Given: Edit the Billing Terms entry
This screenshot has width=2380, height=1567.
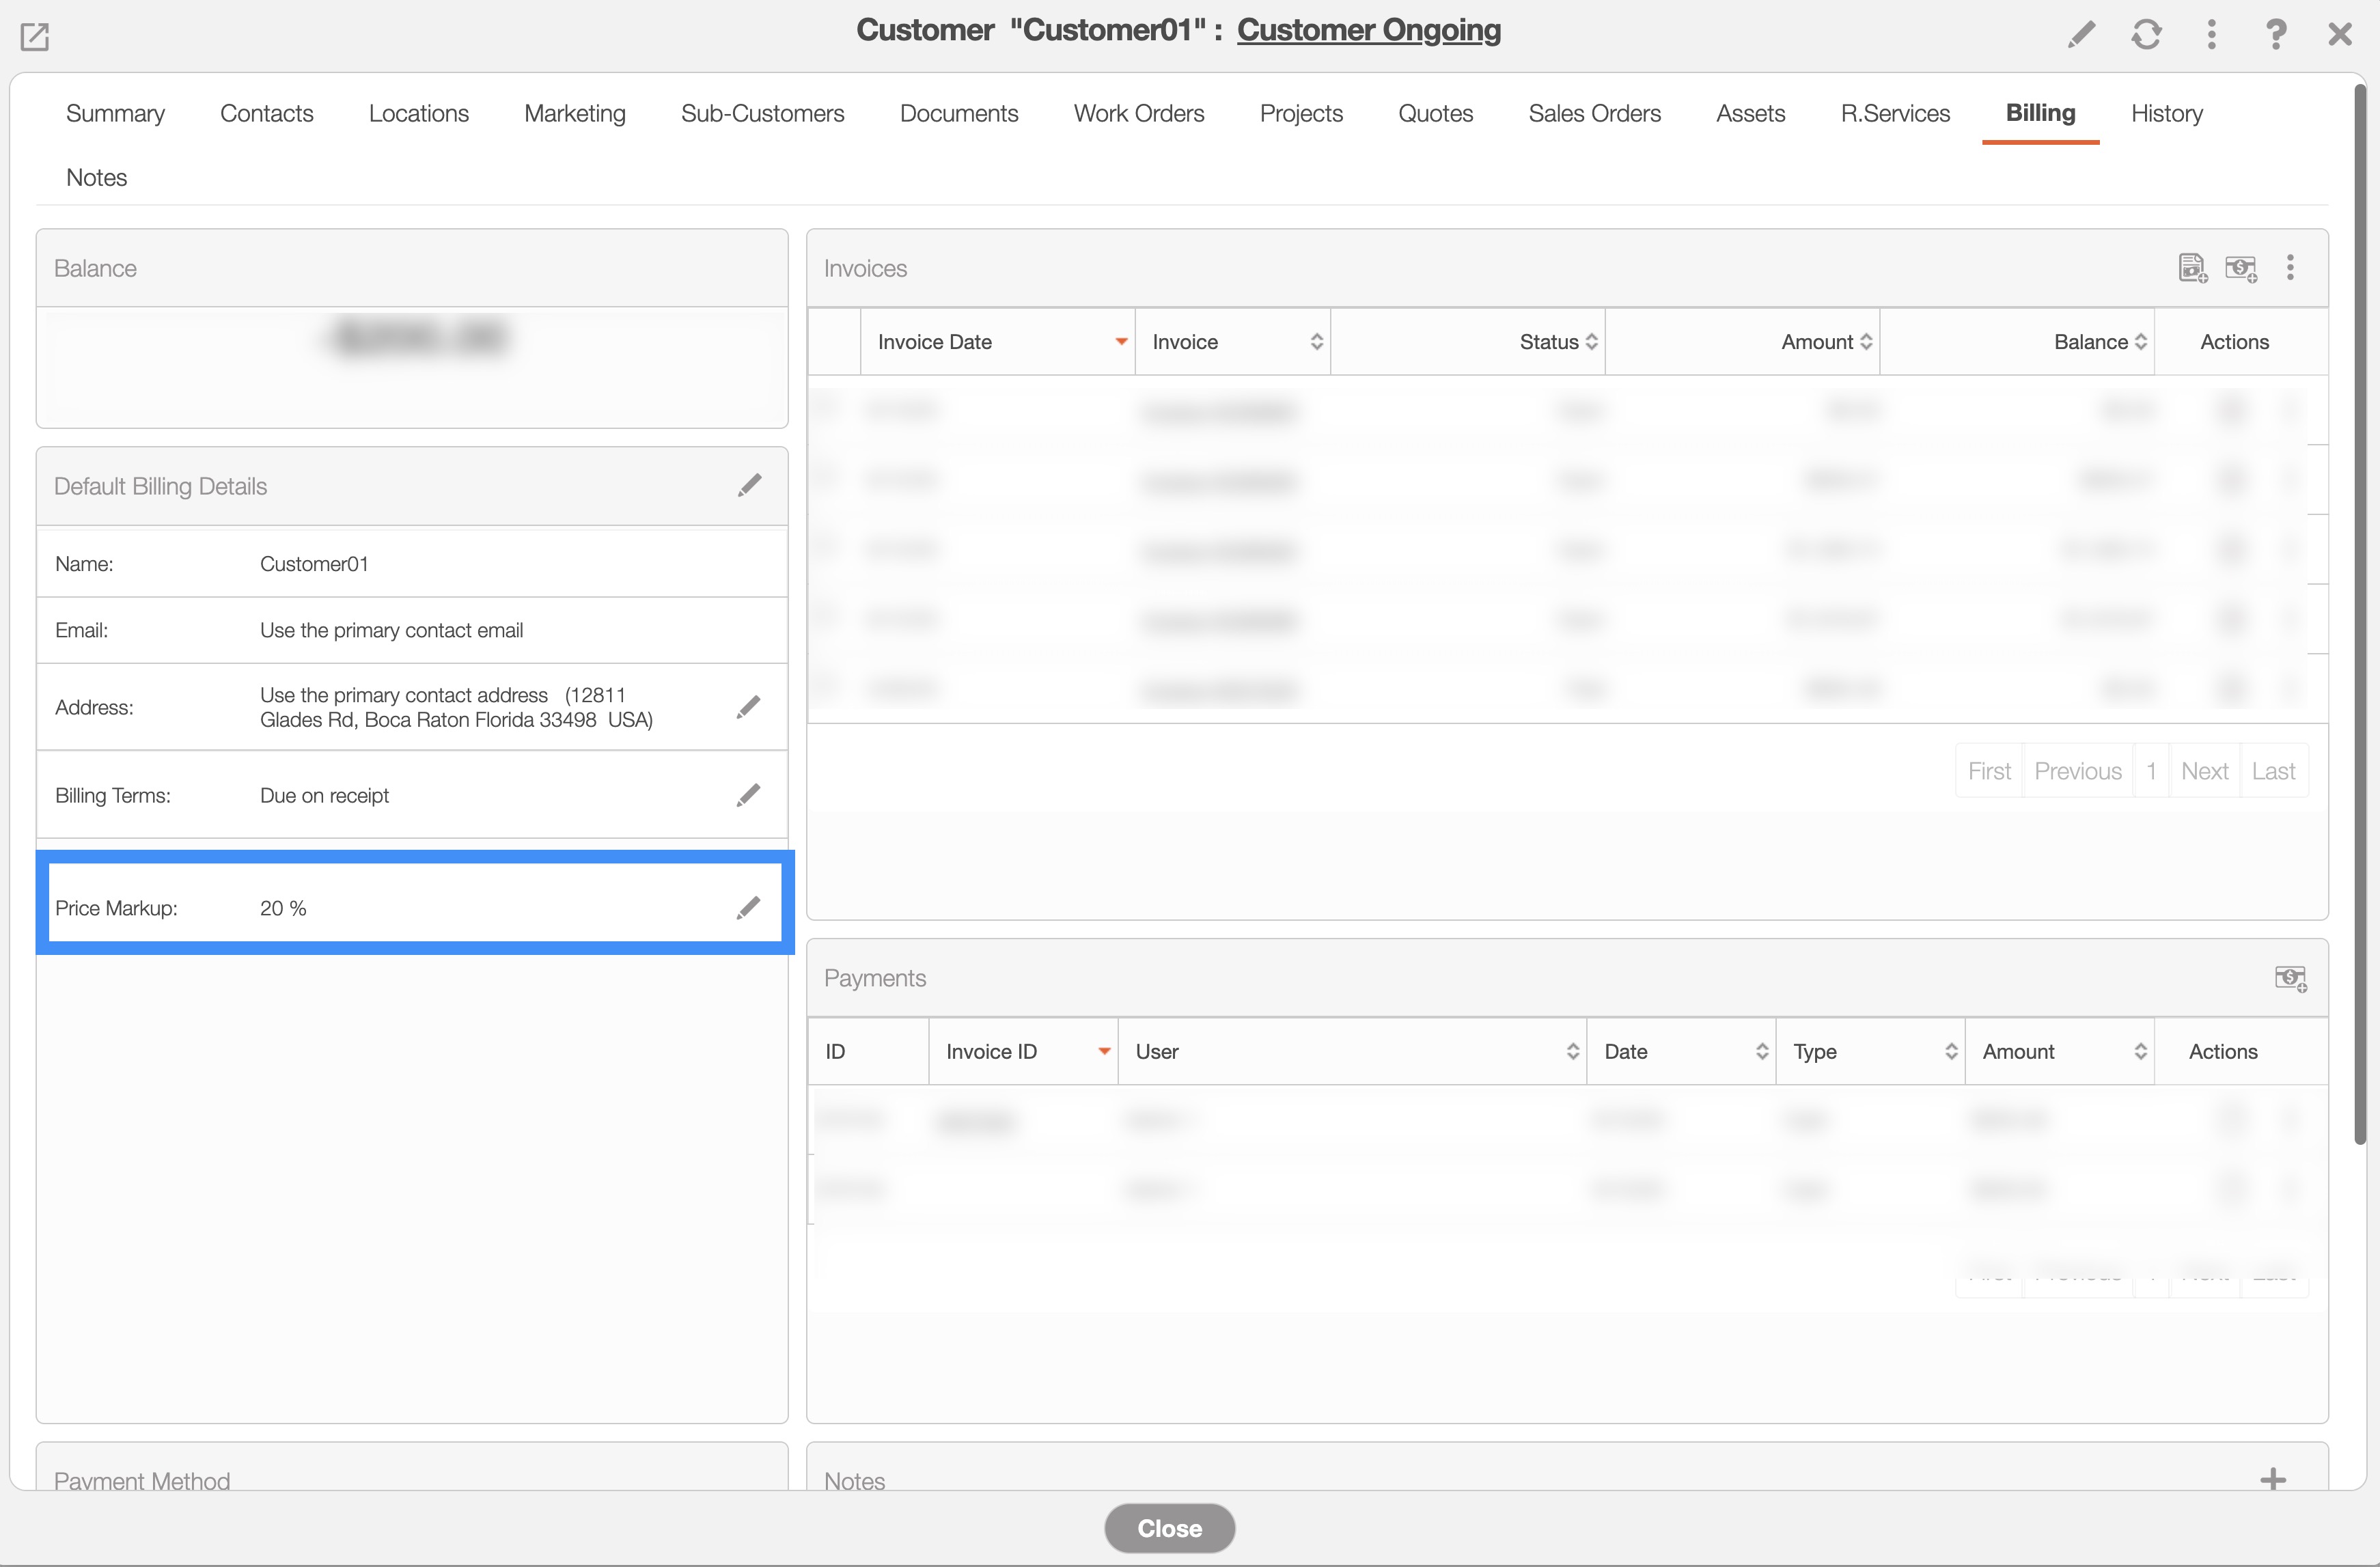Looking at the screenshot, I should 748,795.
